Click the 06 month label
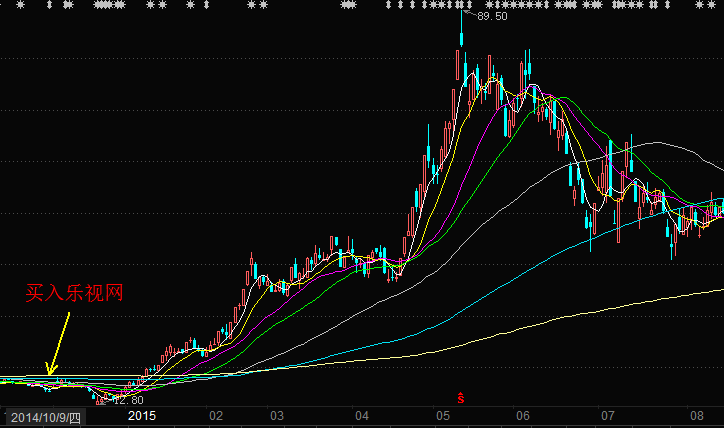Image resolution: width=724 pixels, height=428 pixels. tap(523, 416)
